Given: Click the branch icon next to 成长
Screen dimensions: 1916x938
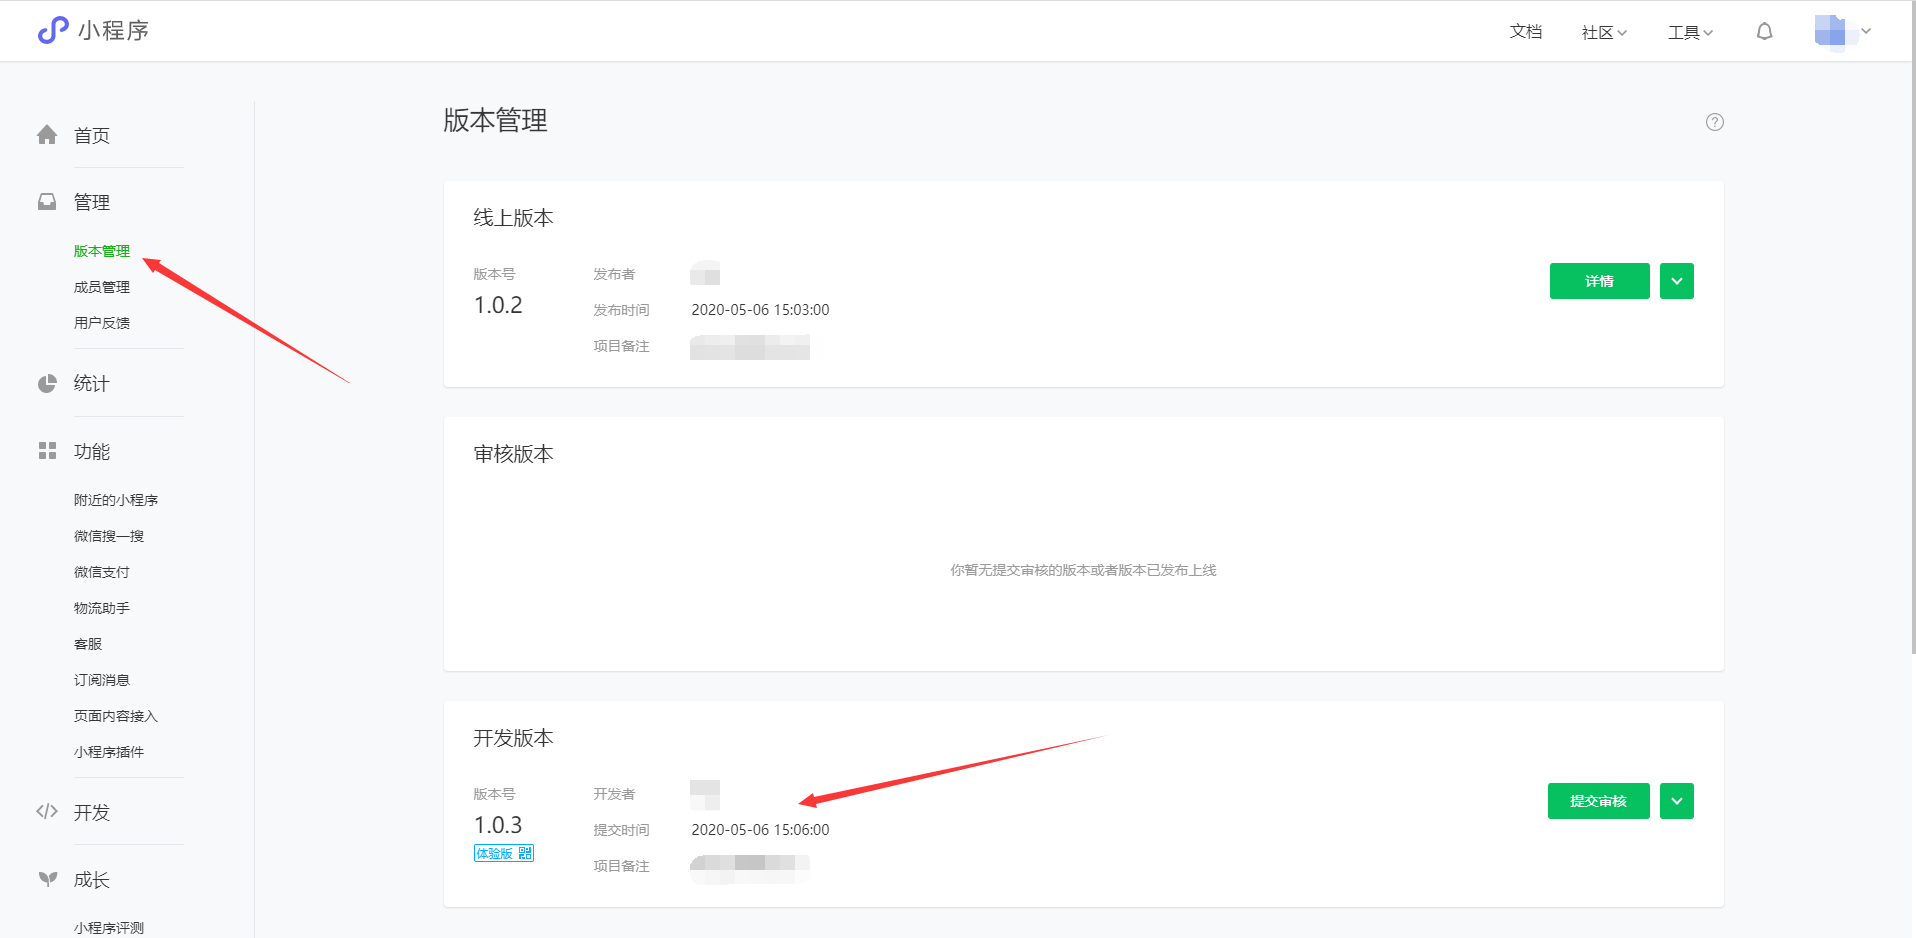Looking at the screenshot, I should (x=46, y=879).
